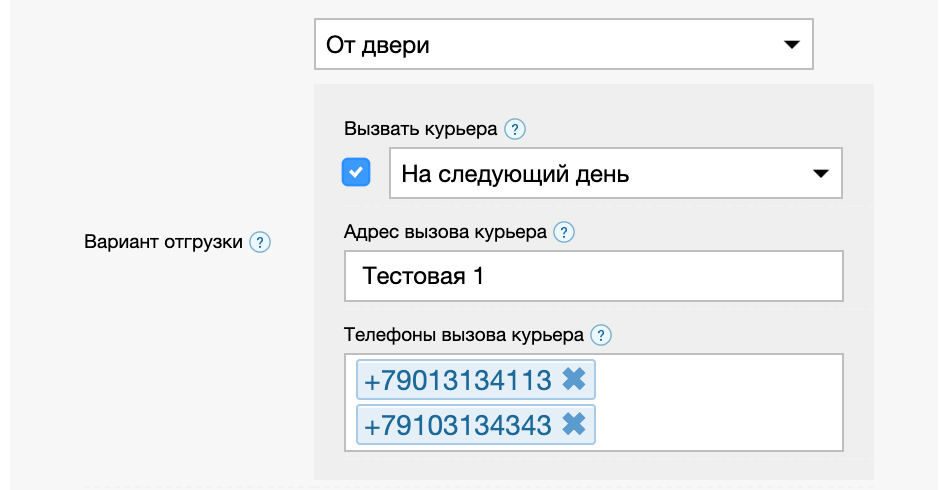Open the От двери dropdown
This screenshot has width=950, height=490.
[x=563, y=45]
